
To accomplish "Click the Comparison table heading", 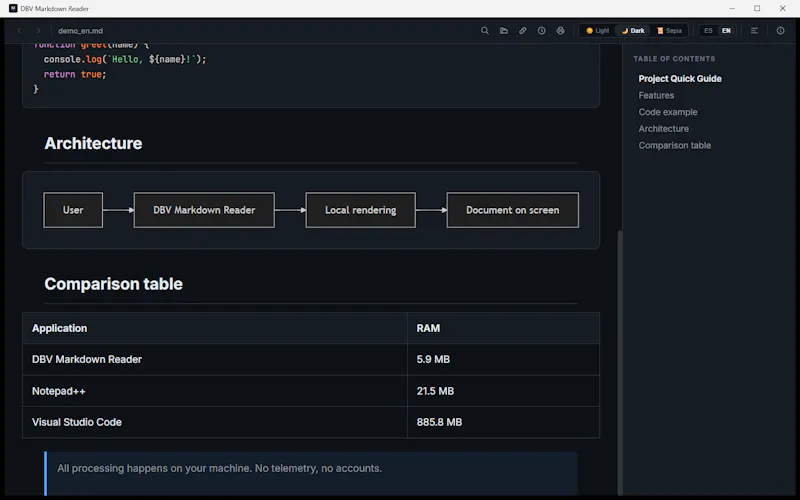I will click(x=113, y=284).
